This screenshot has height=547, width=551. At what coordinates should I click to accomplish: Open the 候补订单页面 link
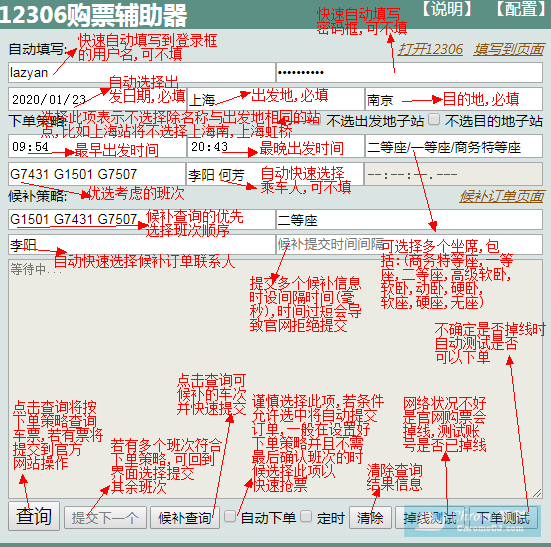pyautogui.click(x=502, y=196)
